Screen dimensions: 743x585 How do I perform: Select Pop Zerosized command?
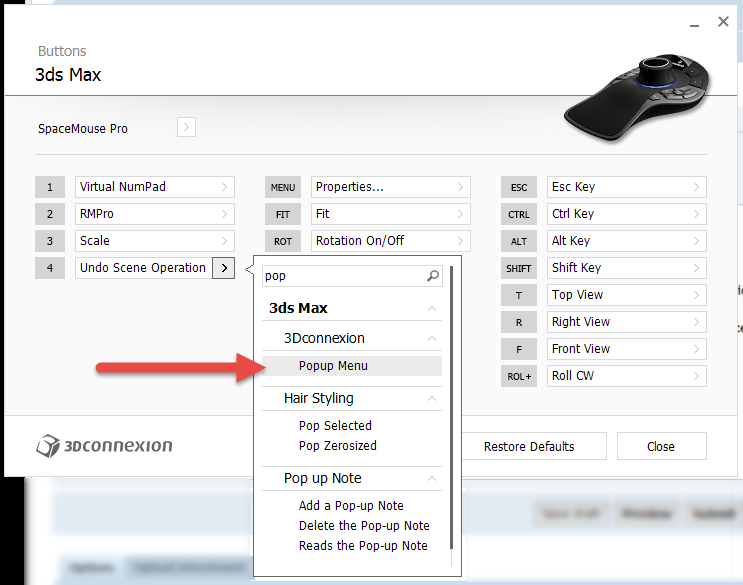[x=352, y=446]
